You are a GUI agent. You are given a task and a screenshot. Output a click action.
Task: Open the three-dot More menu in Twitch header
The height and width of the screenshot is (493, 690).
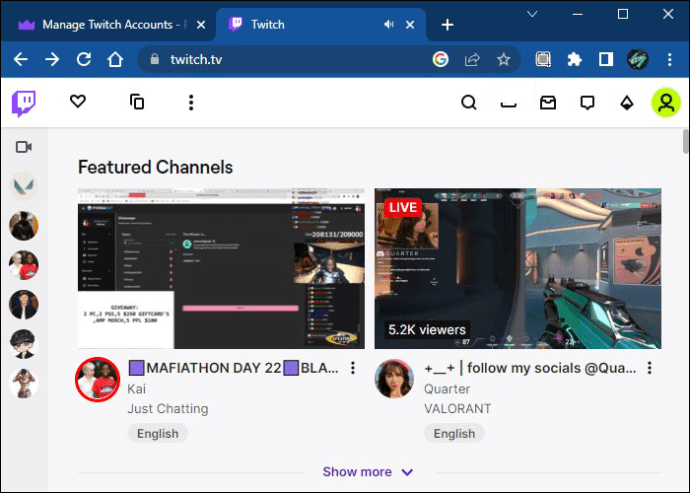point(191,102)
